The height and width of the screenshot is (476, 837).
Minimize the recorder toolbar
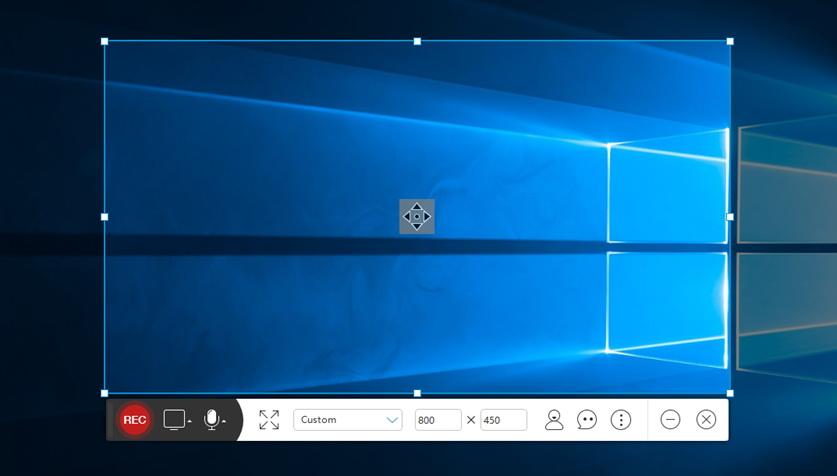670,420
